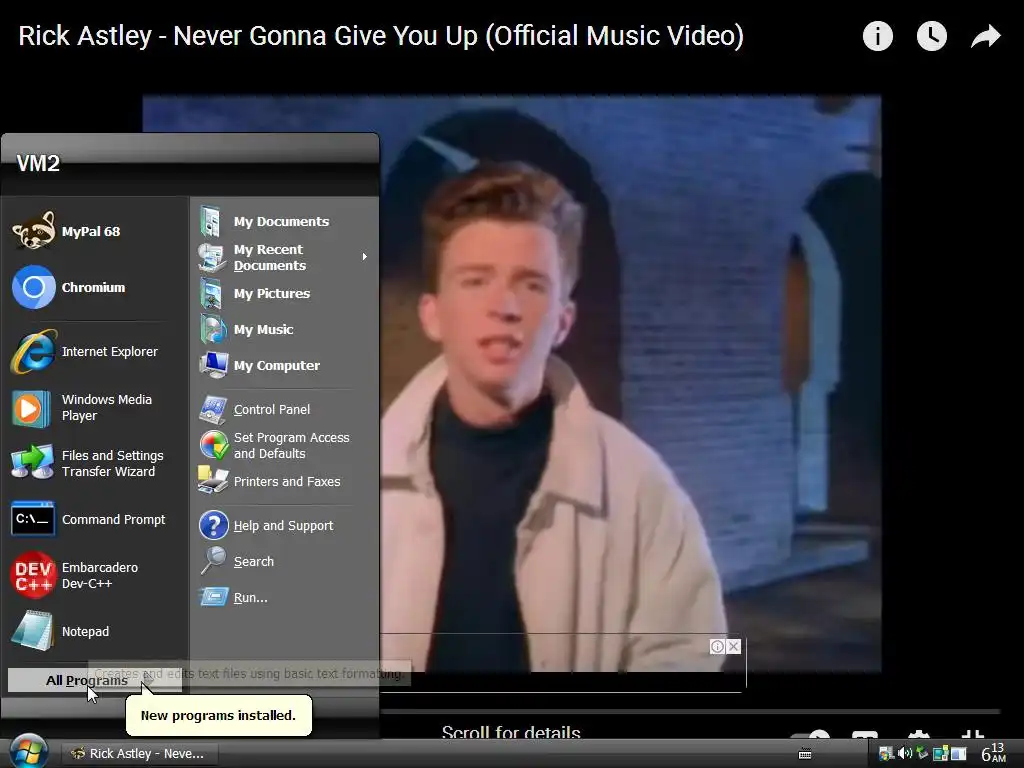Click the Watch Later clock icon
This screenshot has width=1024, height=768.
click(931, 36)
